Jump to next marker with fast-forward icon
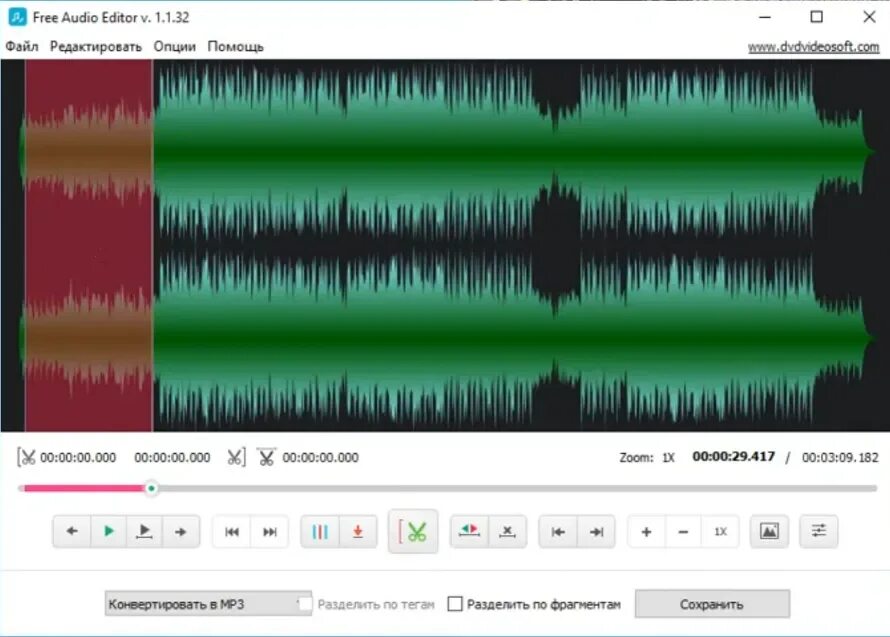 pyautogui.click(x=270, y=531)
